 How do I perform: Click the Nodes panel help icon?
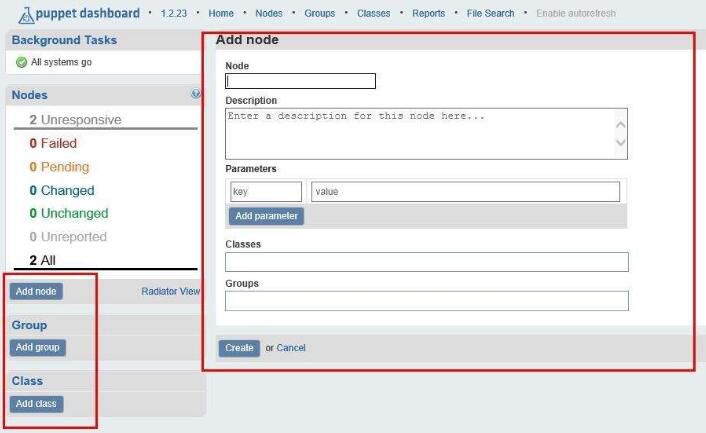[196, 94]
